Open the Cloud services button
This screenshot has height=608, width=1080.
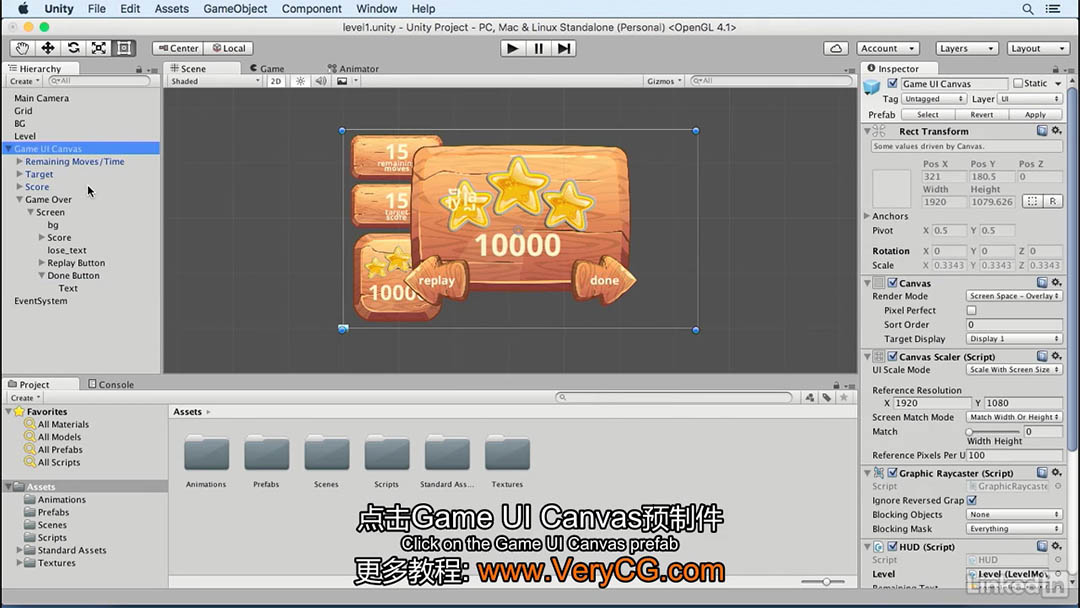[835, 48]
